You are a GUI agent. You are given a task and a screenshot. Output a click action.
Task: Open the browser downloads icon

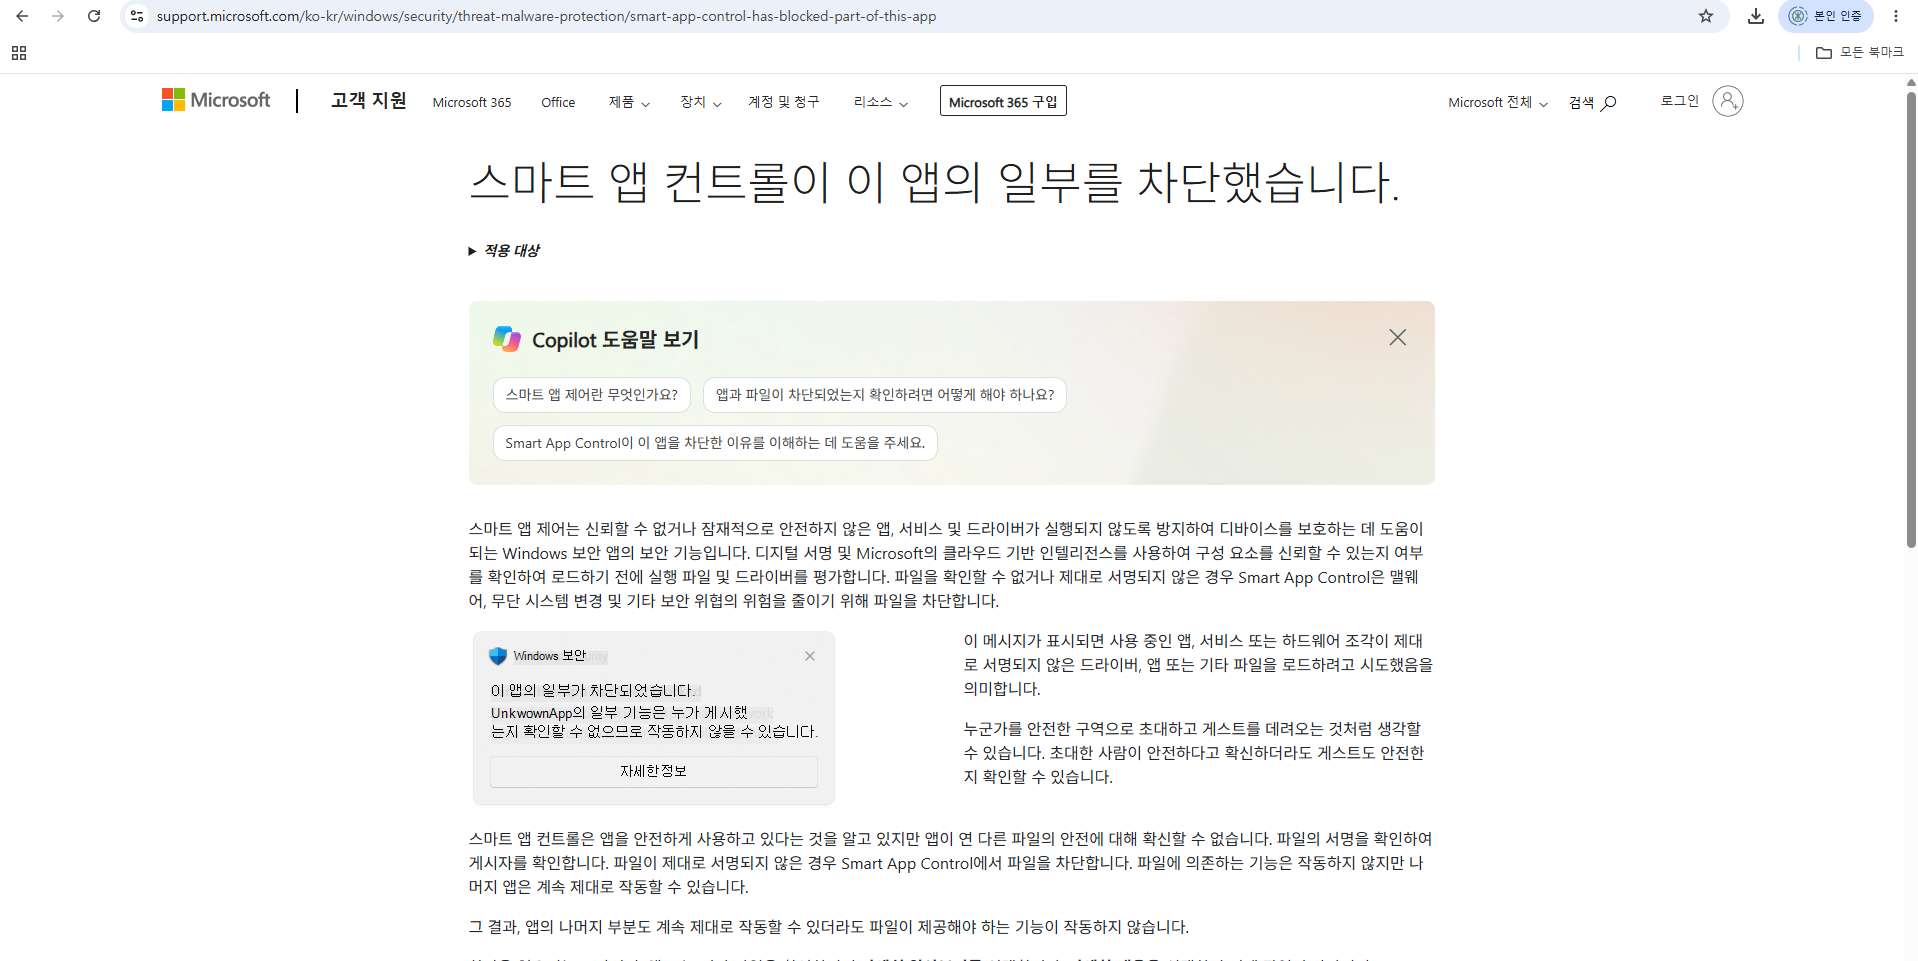coord(1756,16)
